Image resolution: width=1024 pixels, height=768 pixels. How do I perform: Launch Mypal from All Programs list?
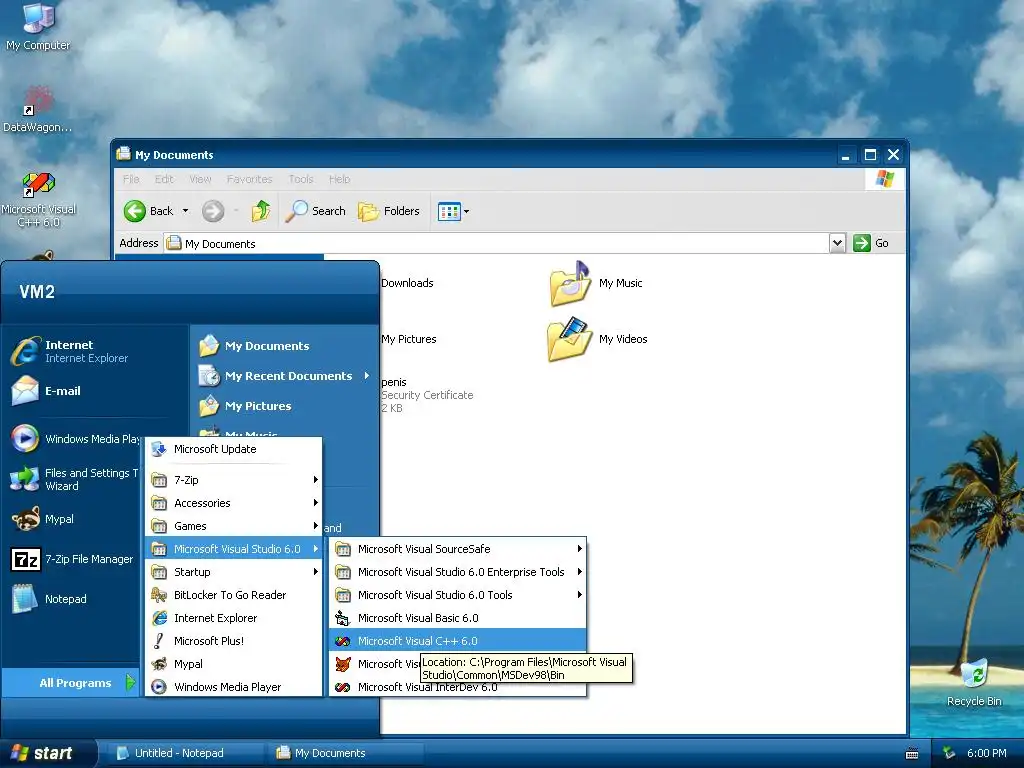[234, 664]
